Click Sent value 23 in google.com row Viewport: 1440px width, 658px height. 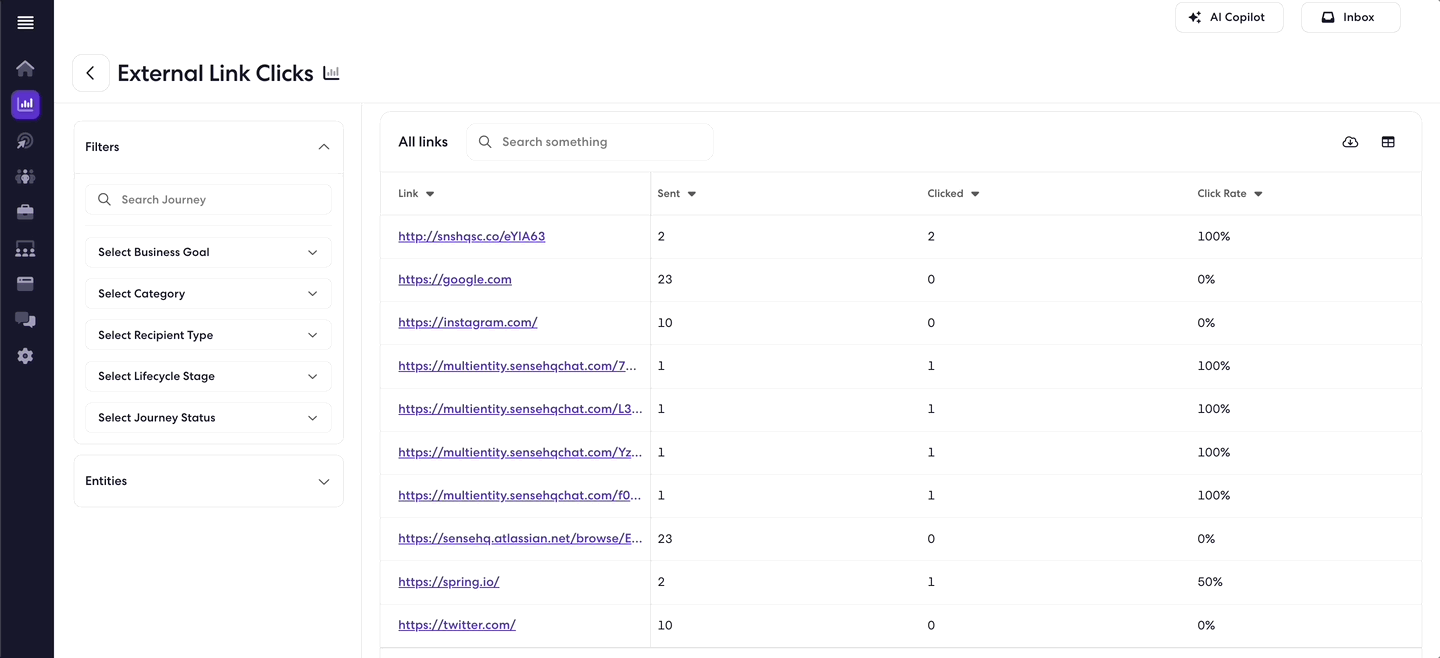665,280
